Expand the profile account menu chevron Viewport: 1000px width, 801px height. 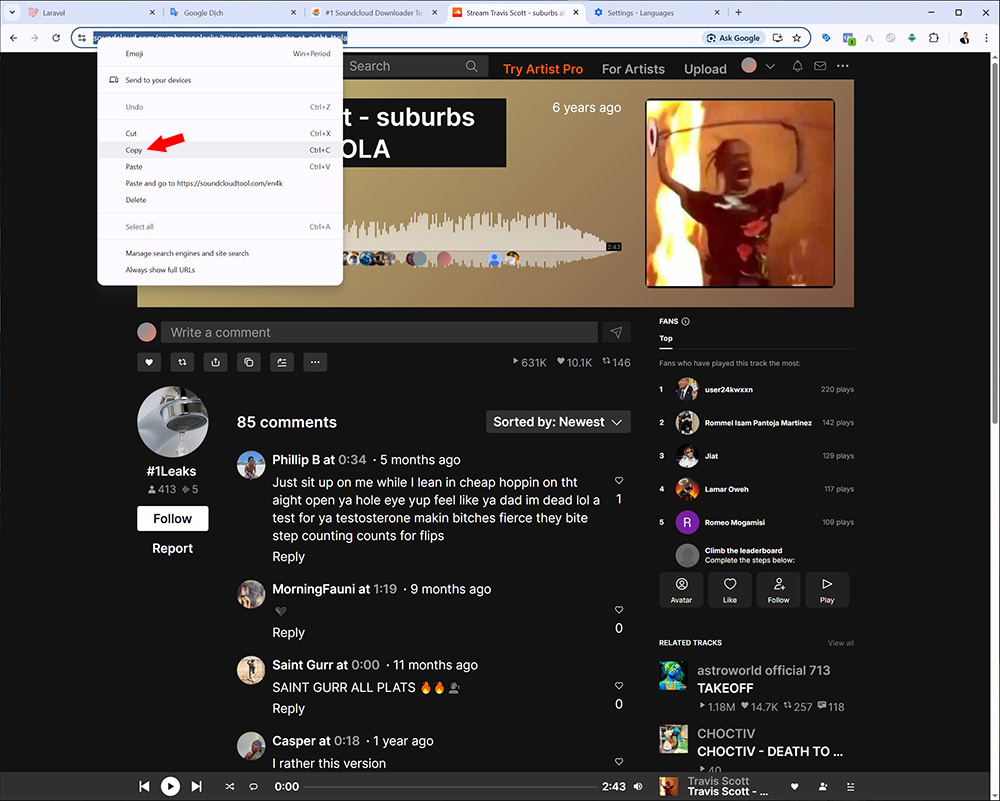pyautogui.click(x=771, y=68)
